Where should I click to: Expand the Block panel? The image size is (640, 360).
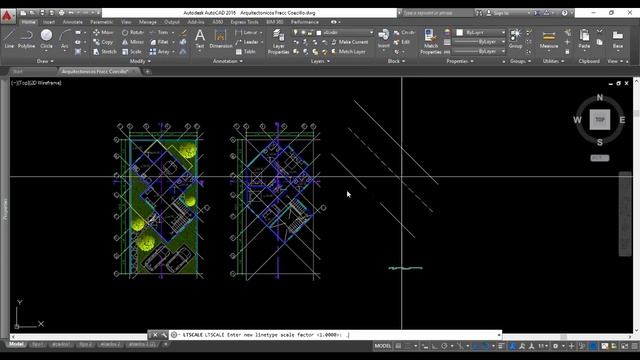coord(396,61)
